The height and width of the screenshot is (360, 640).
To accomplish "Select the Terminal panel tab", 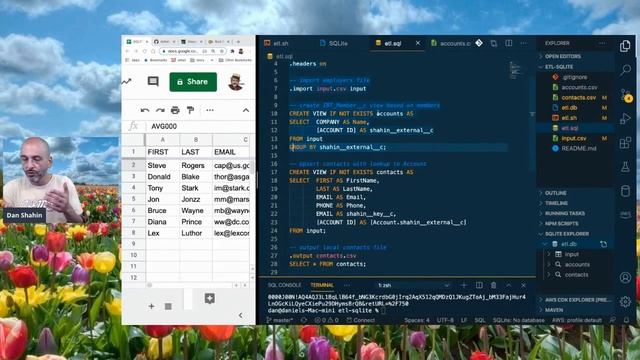I will [322, 285].
